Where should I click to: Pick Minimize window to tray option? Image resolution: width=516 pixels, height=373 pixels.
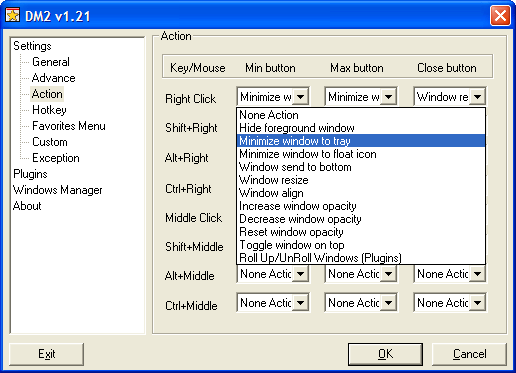(x=361, y=141)
